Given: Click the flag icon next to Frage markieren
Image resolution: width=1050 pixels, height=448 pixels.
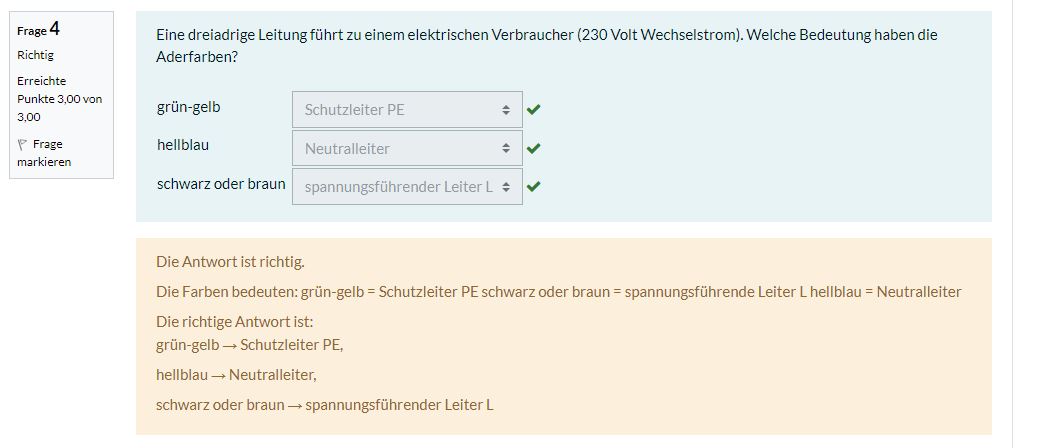Looking at the screenshot, I should [21, 144].
